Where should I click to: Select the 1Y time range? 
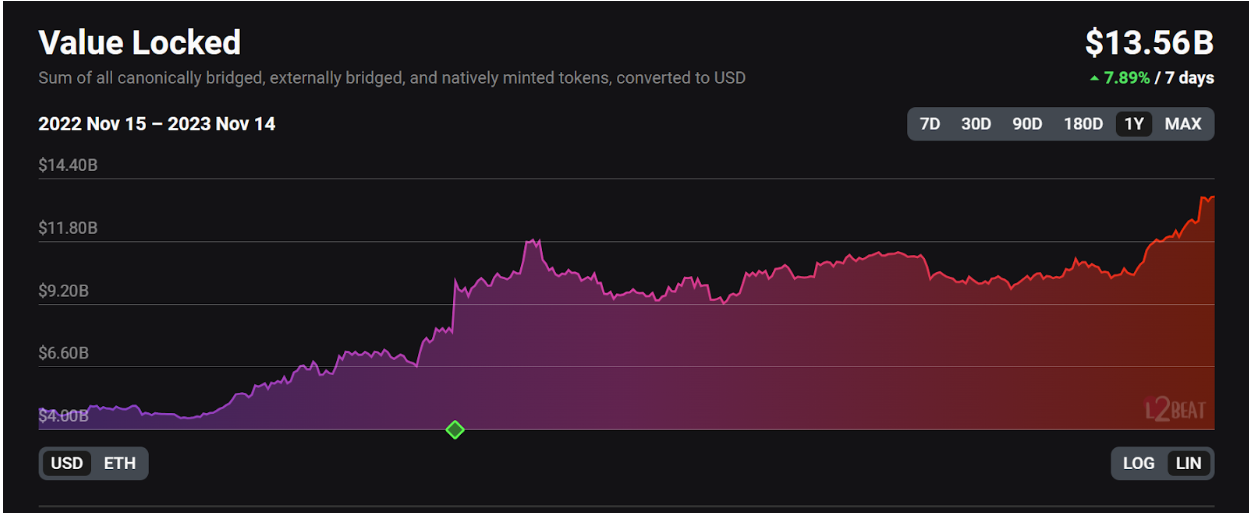(x=1134, y=124)
